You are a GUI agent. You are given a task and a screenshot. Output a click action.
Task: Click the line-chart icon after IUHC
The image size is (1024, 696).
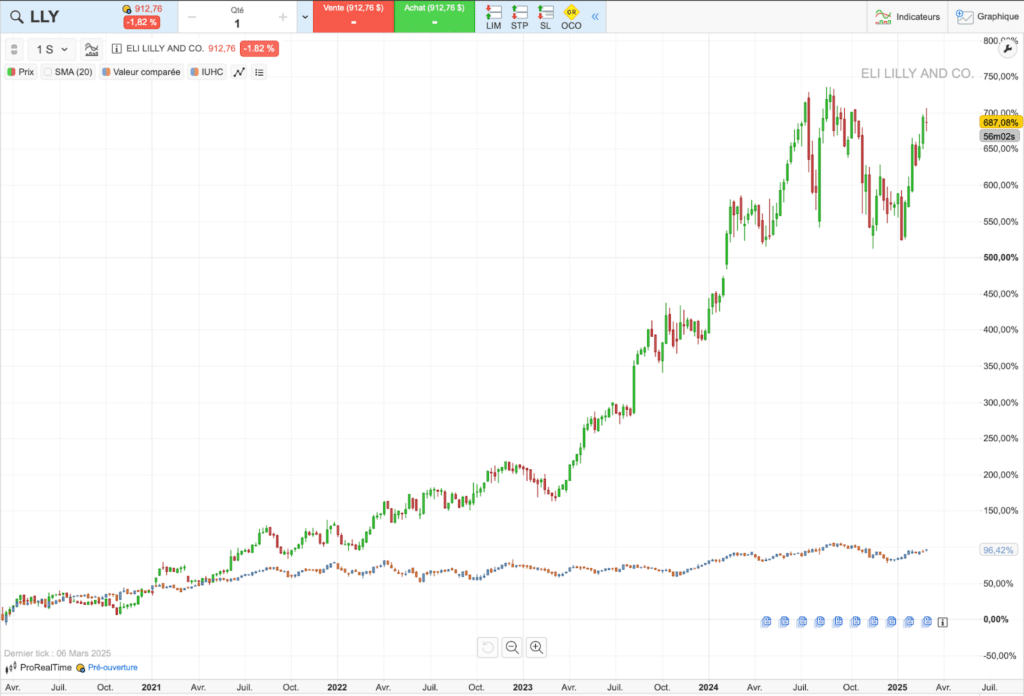click(239, 72)
